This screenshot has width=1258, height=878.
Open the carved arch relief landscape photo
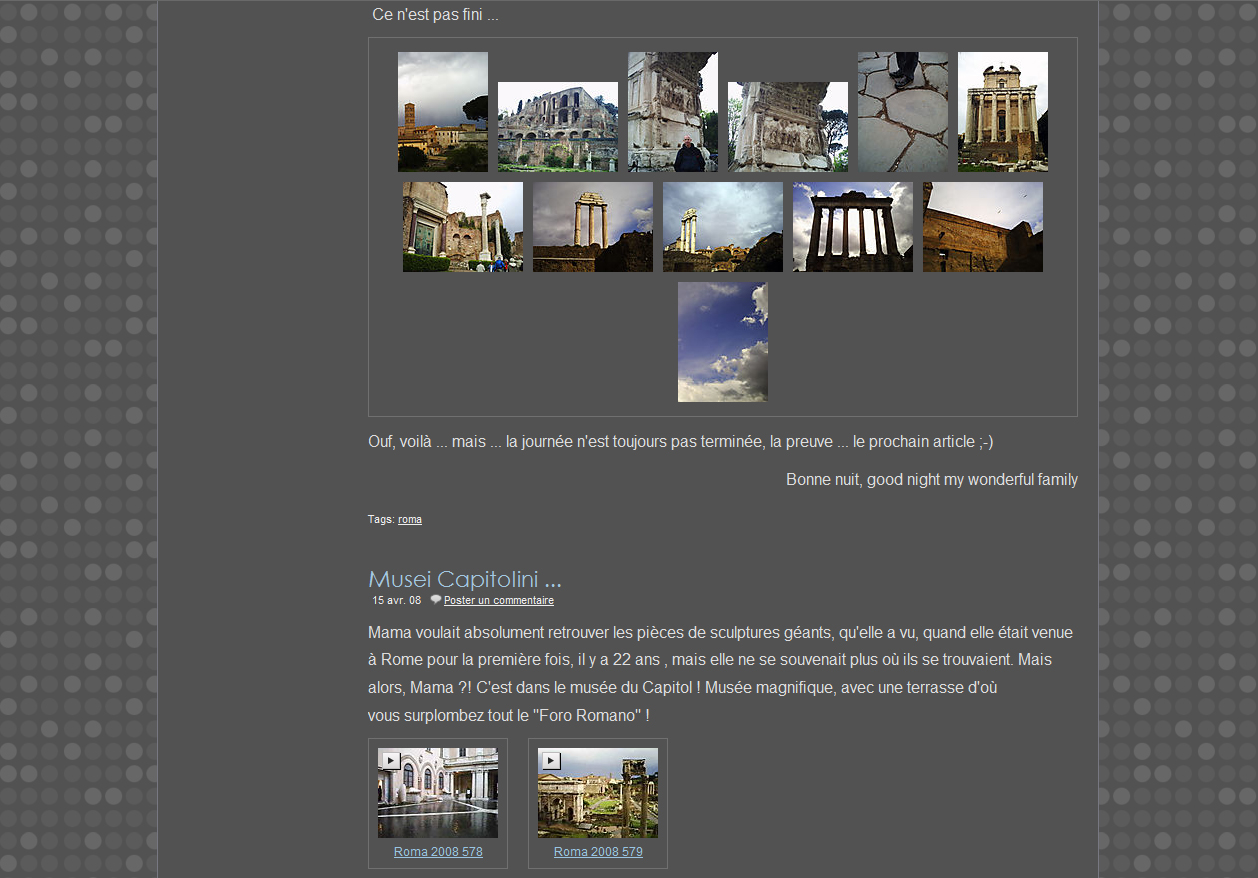coord(788,127)
